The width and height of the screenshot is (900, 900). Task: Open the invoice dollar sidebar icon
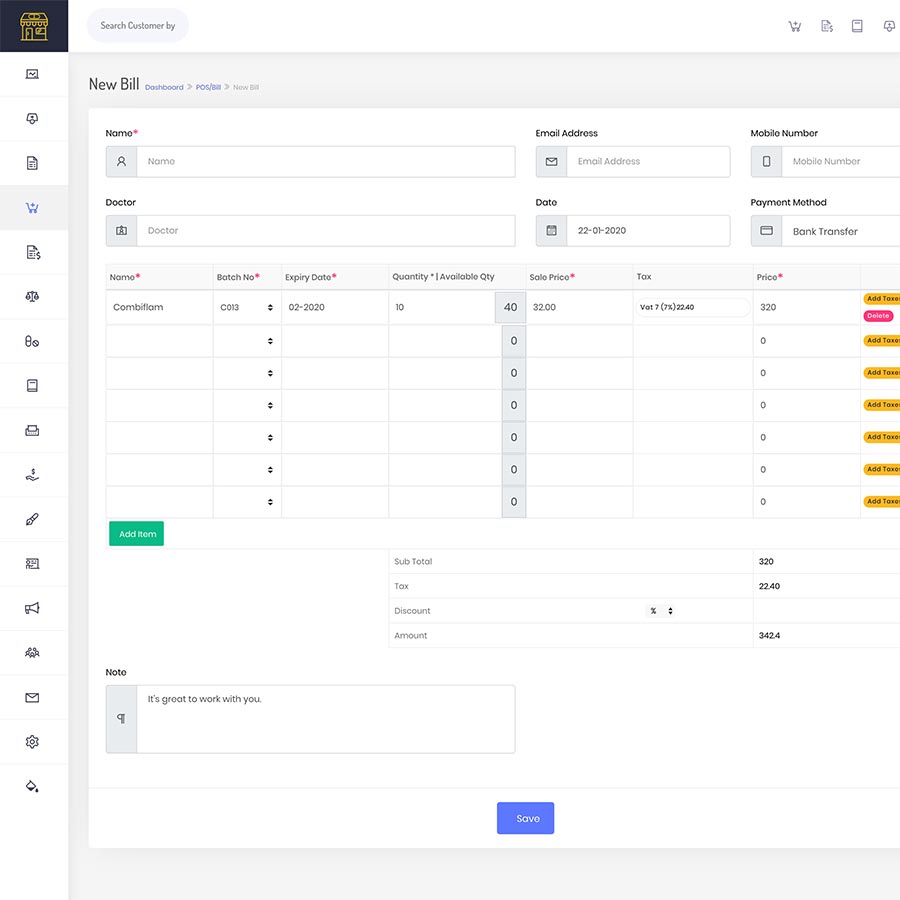33,252
